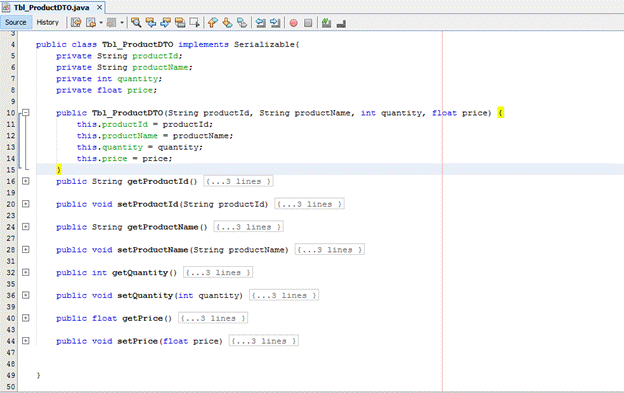The image size is (624, 393).
Task: Click the quantity field name on line 7
Action: point(137,79)
